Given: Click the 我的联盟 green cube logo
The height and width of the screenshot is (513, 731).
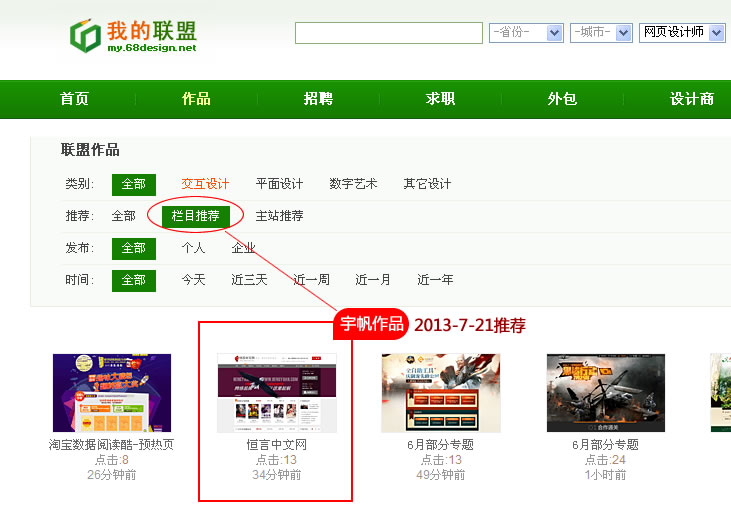Looking at the screenshot, I should tap(86, 35).
